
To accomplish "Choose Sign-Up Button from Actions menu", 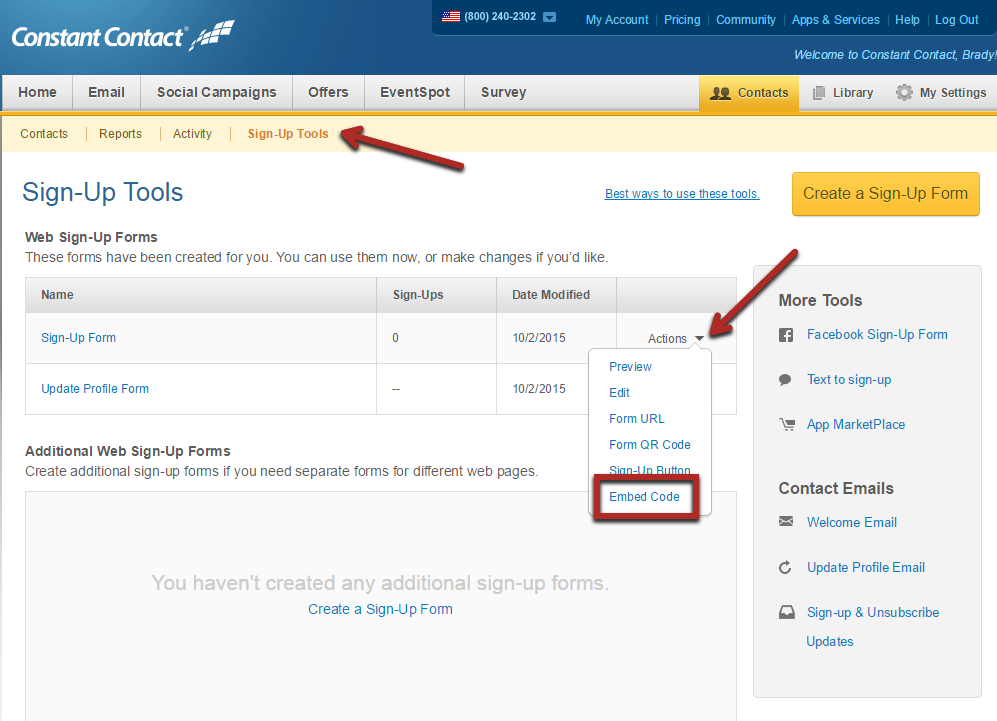I will [650, 470].
